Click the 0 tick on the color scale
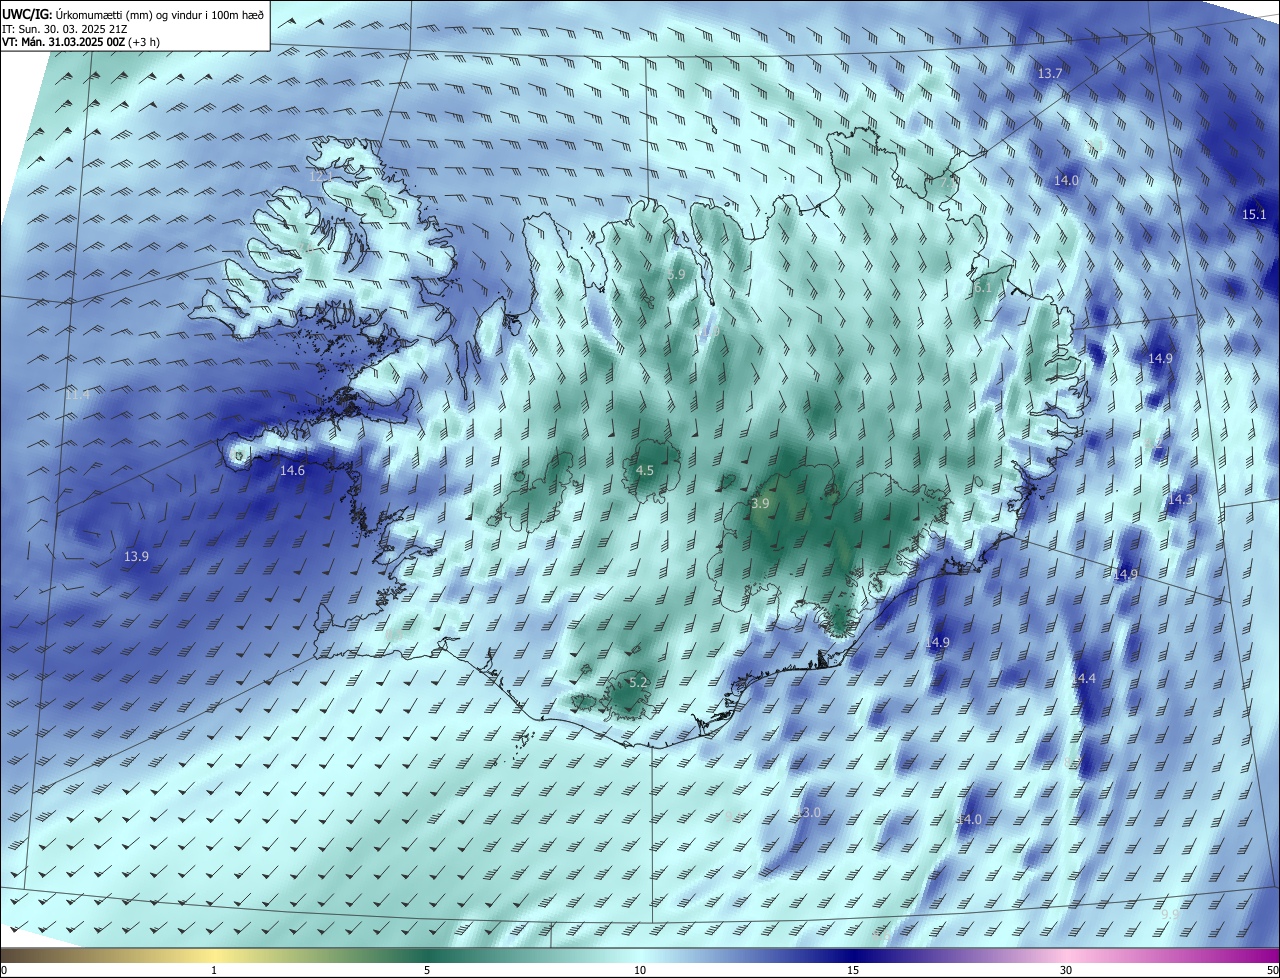The width and height of the screenshot is (1280, 978). click(4, 970)
